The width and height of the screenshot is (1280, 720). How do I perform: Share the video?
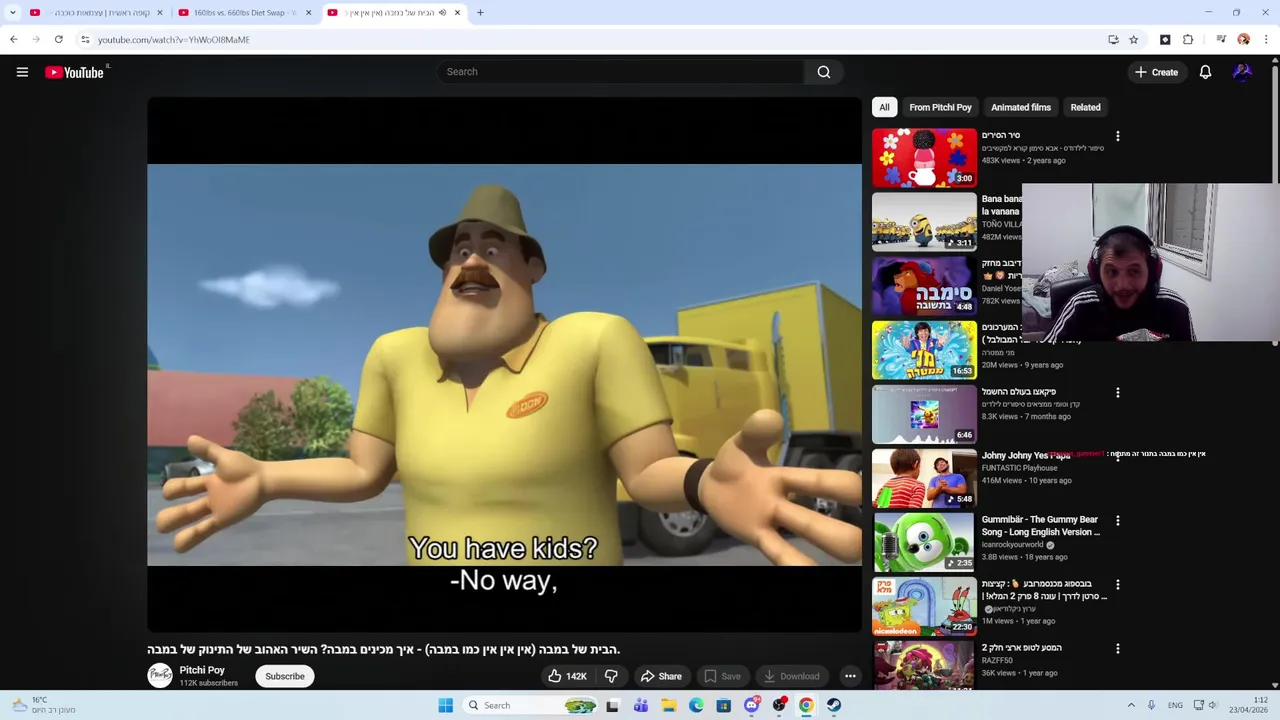(x=661, y=676)
